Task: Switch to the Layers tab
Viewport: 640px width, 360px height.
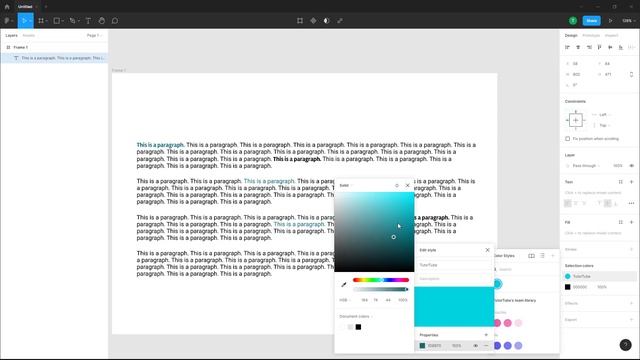Action: point(11,36)
